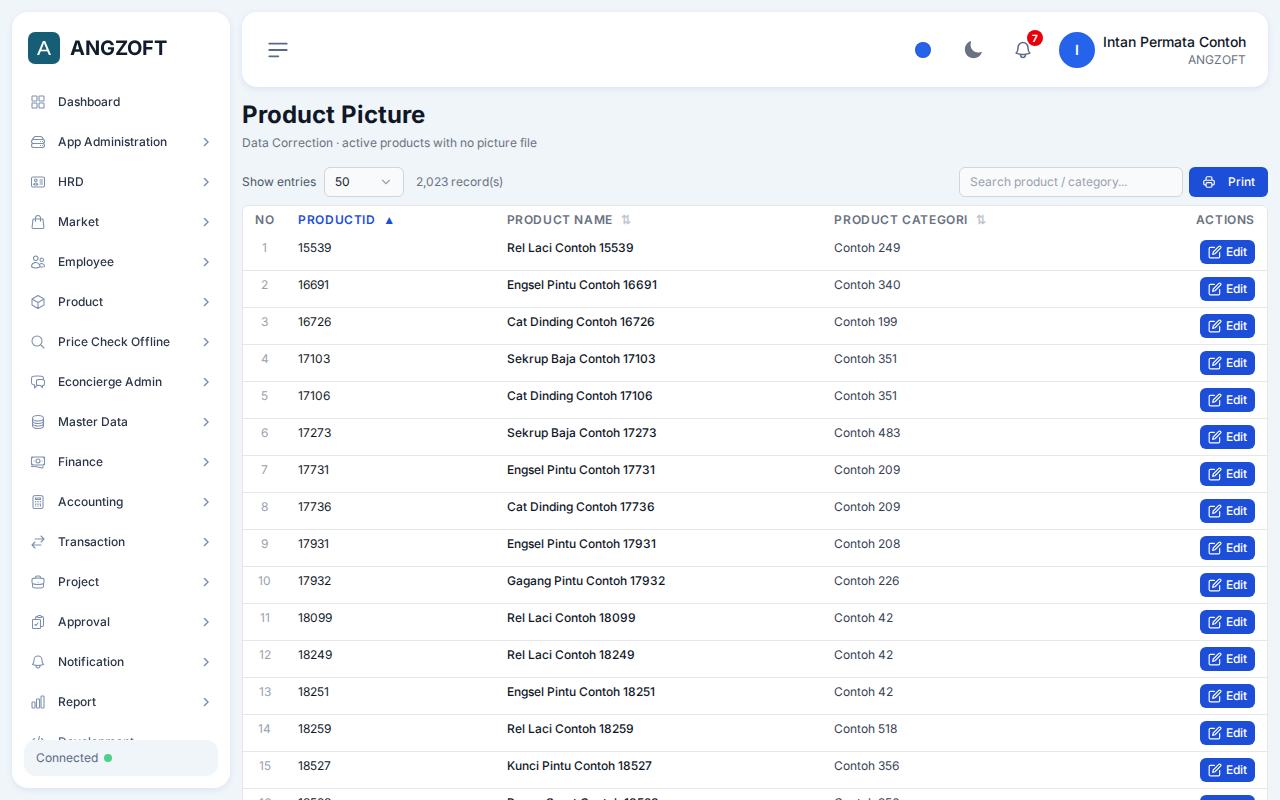
Task: Toggle the sidebar hamburger menu icon
Action: pyautogui.click(x=278, y=49)
